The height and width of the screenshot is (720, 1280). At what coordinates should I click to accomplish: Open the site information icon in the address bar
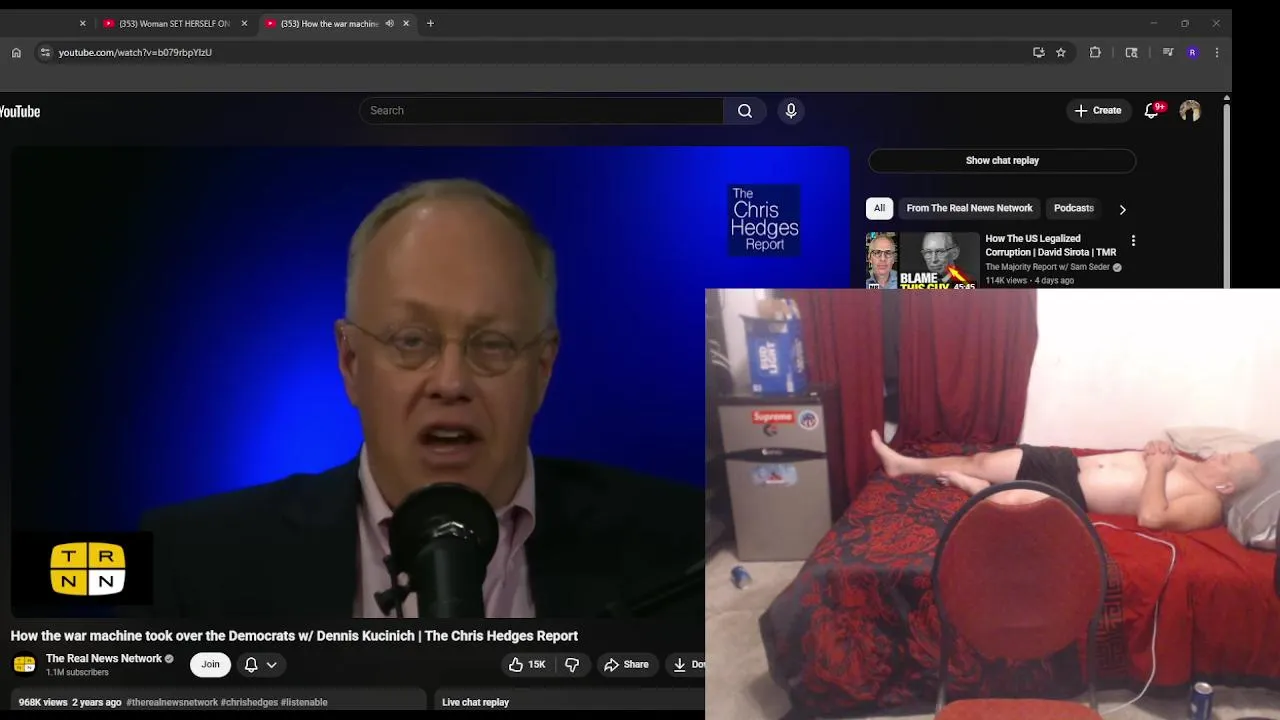44,52
